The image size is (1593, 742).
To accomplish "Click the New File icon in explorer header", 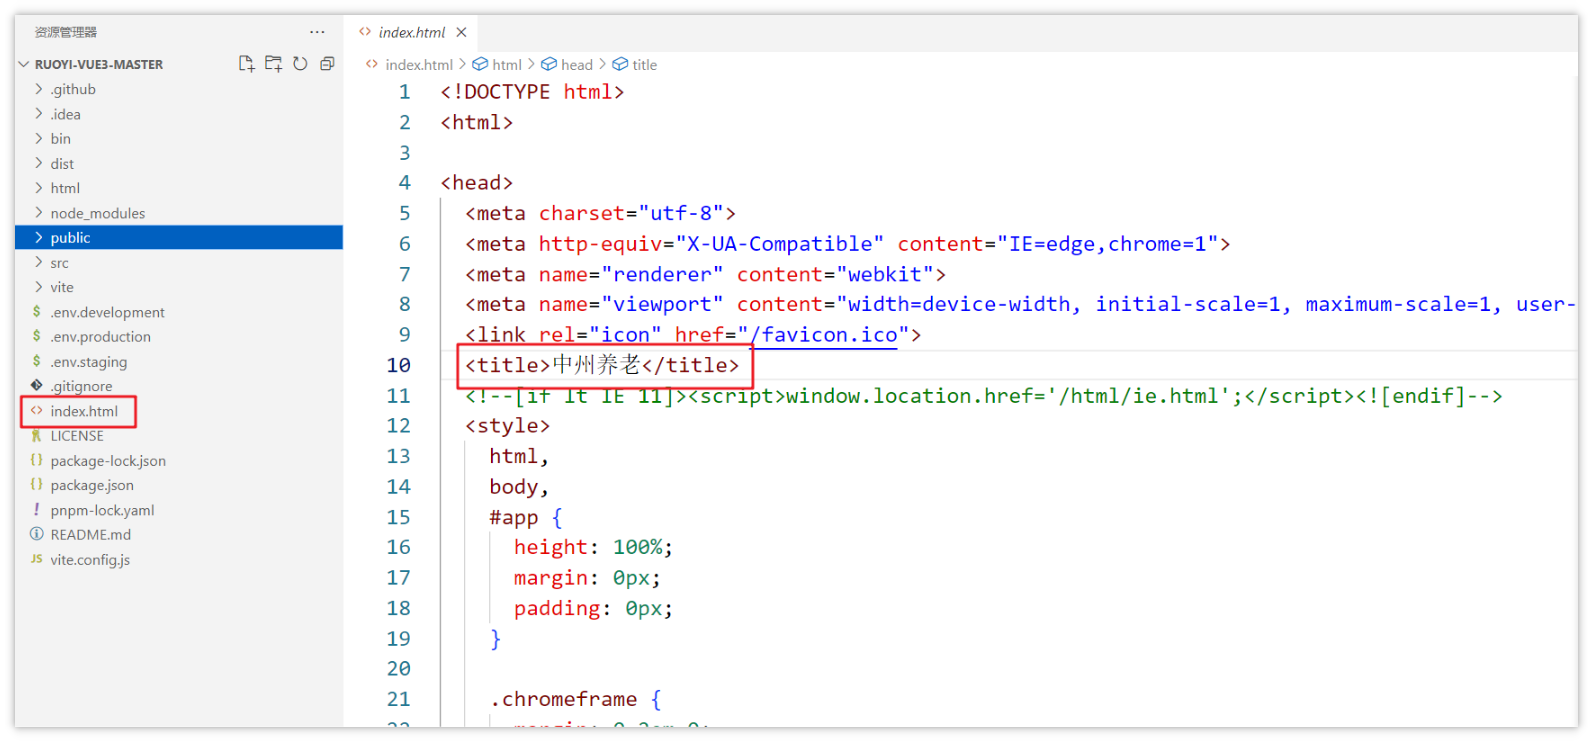I will pos(246,64).
